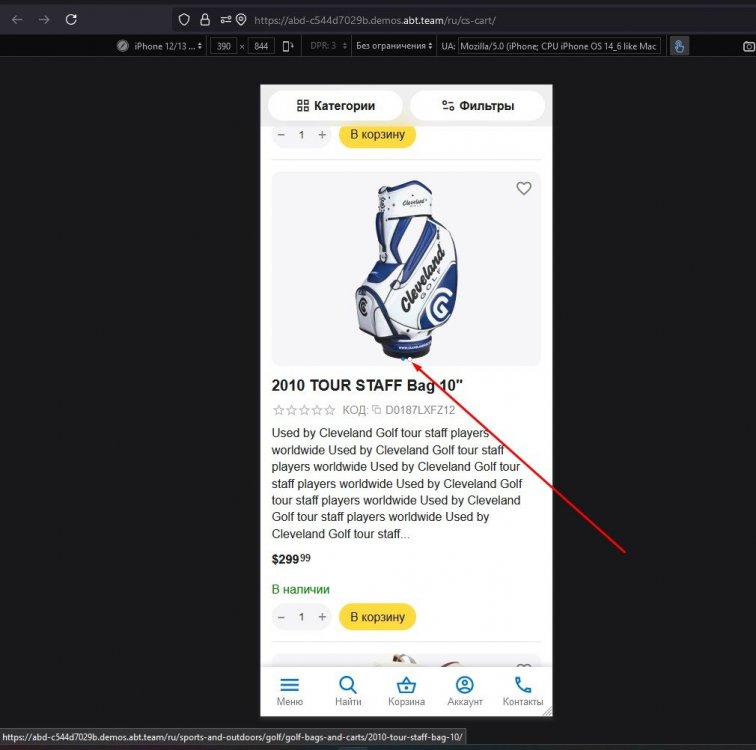This screenshot has width=756, height=750.
Task: Click the browser forward arrow
Action: [x=44, y=20]
